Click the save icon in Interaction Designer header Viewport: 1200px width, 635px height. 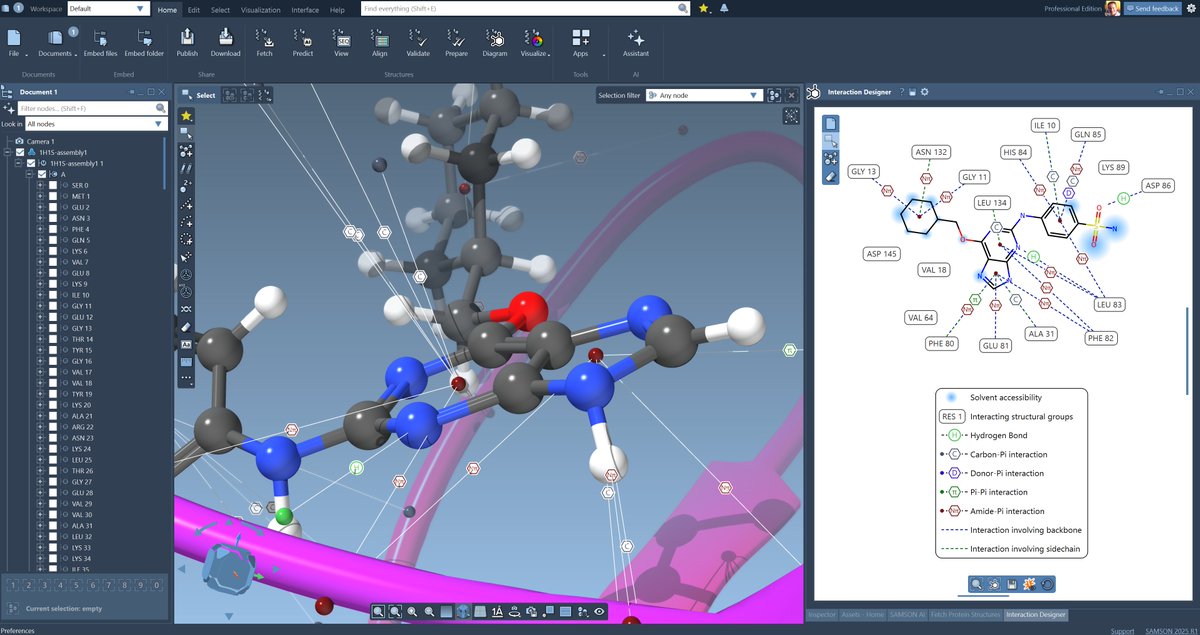tap(913, 92)
